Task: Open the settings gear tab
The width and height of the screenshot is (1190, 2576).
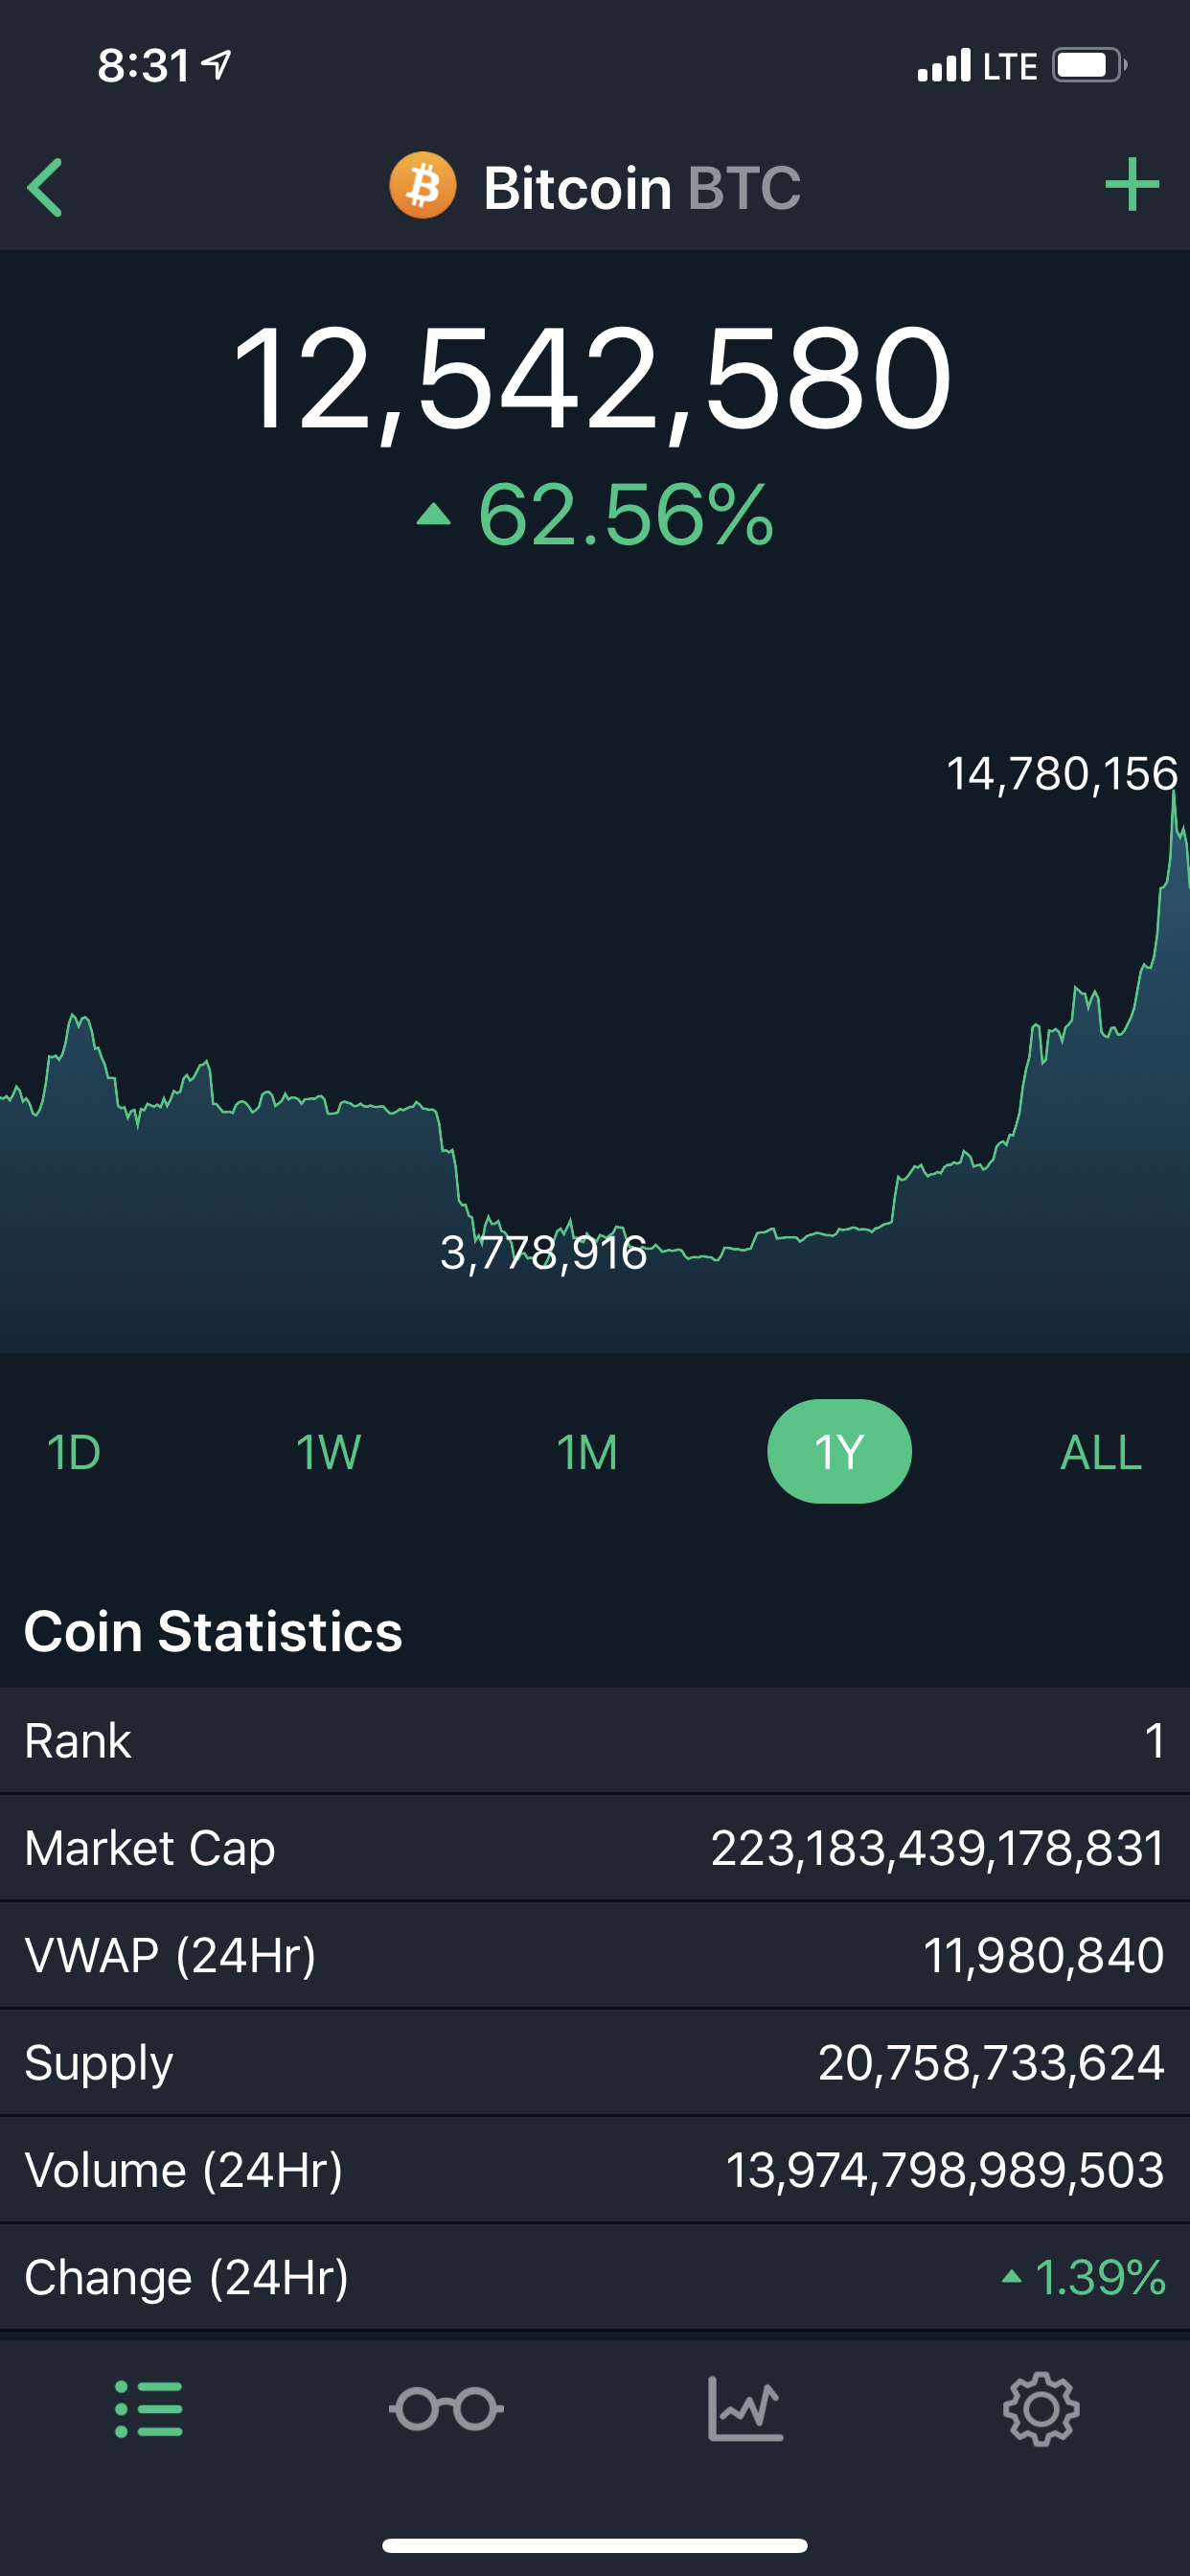Action: pos(1041,2409)
